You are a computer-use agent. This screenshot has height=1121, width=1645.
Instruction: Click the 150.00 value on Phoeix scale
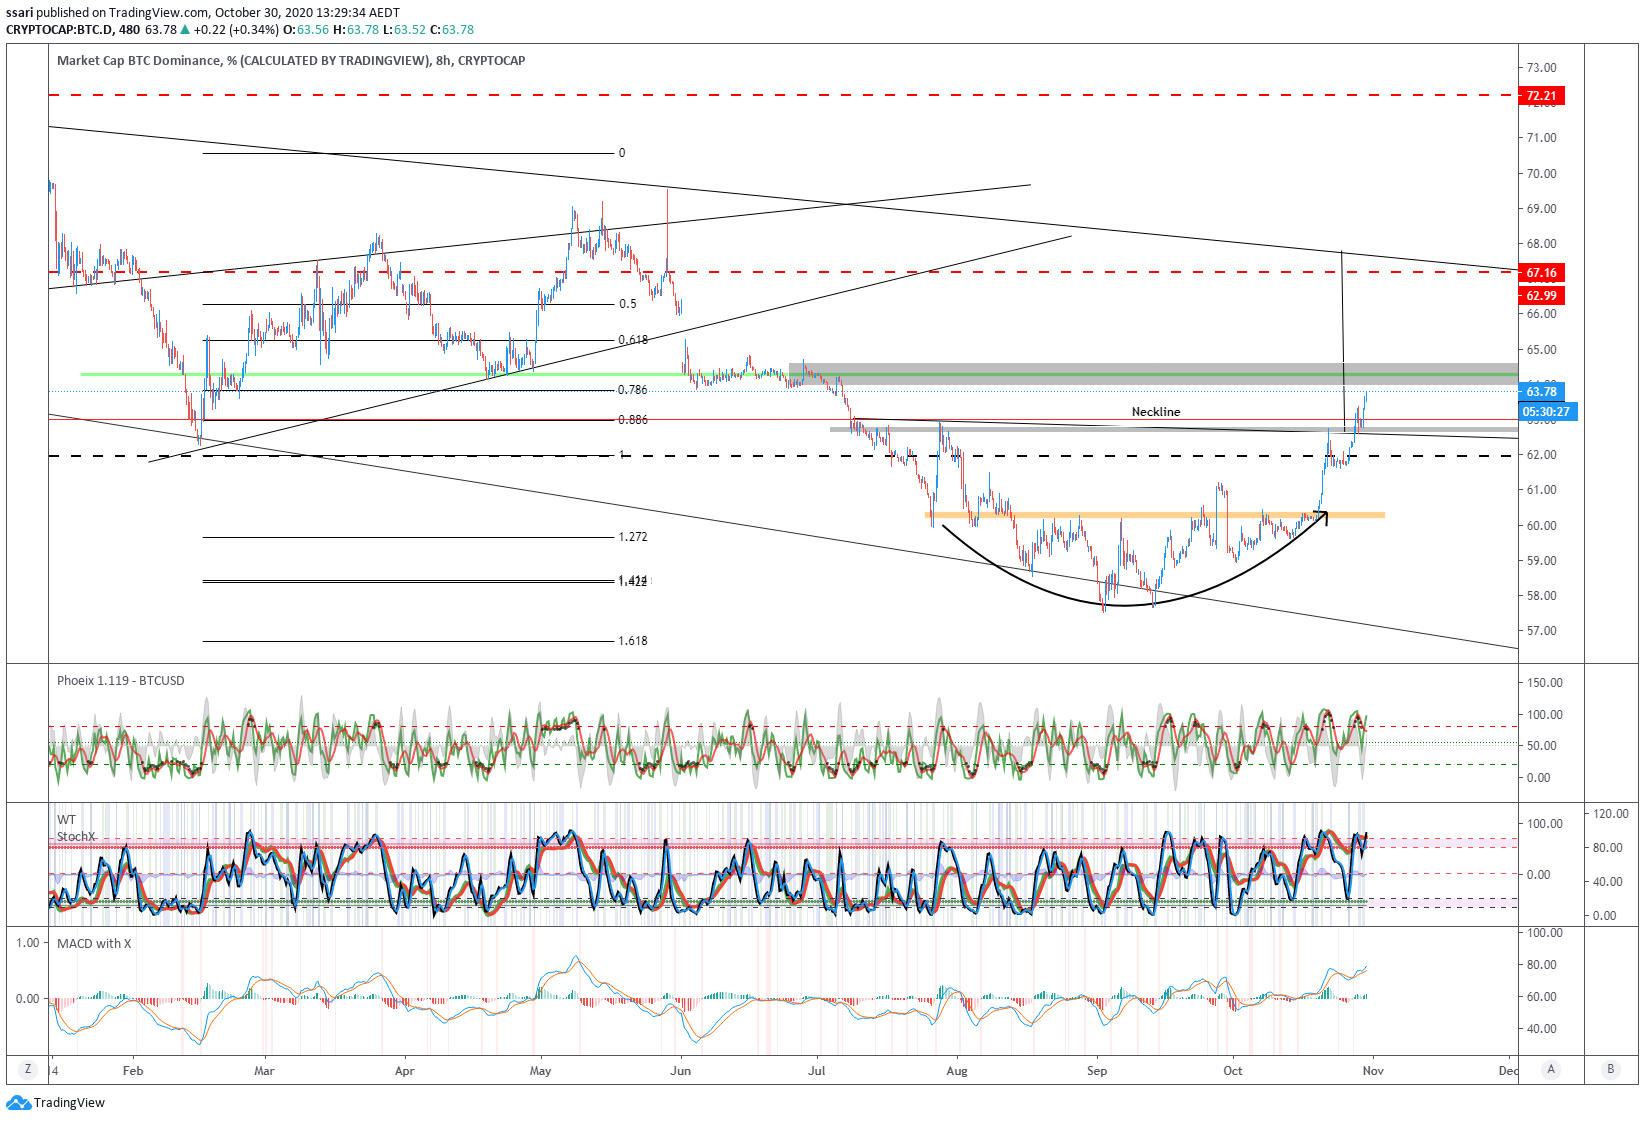[1545, 683]
